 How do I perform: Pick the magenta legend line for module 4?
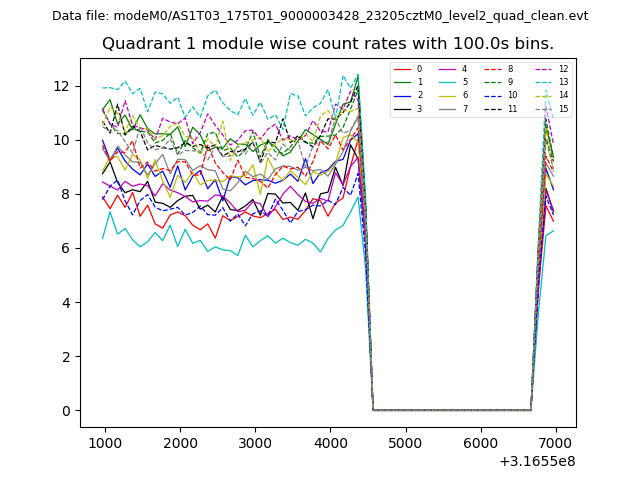tap(449, 70)
